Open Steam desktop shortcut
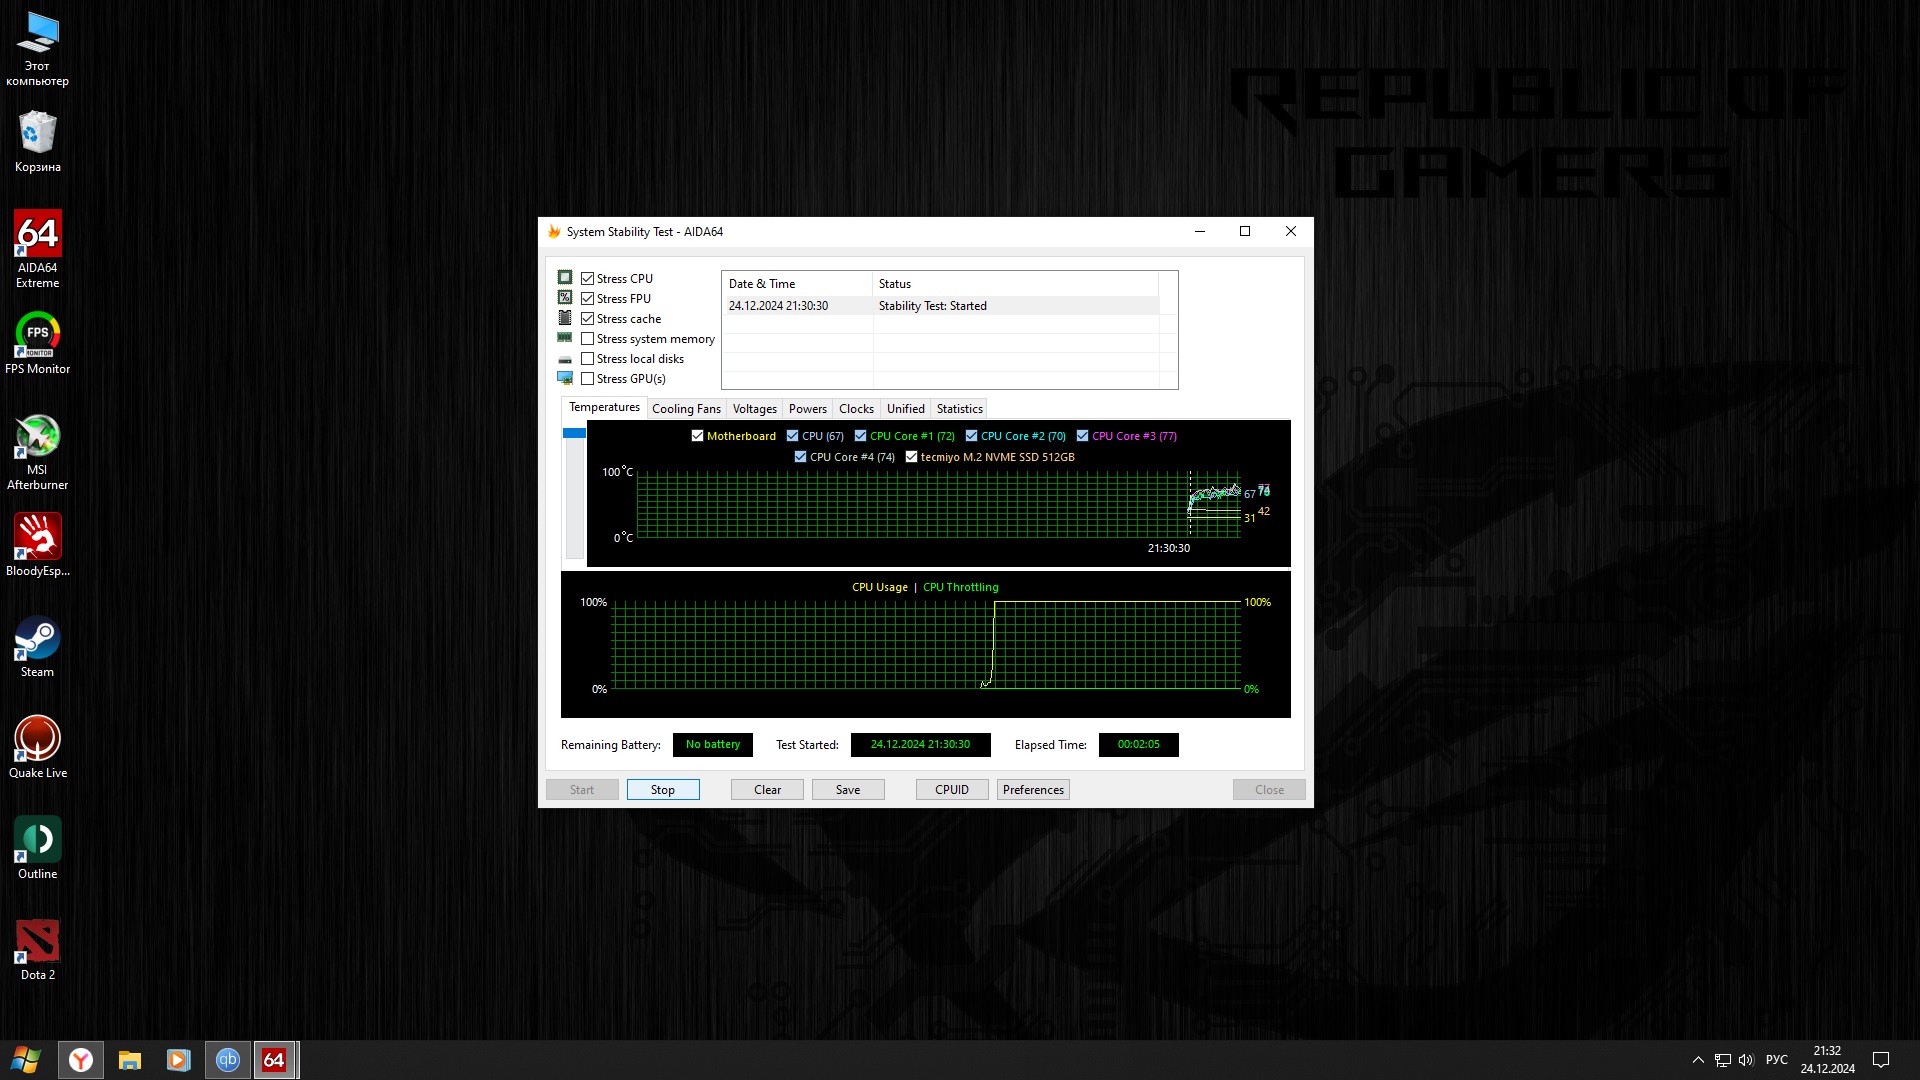 click(38, 639)
